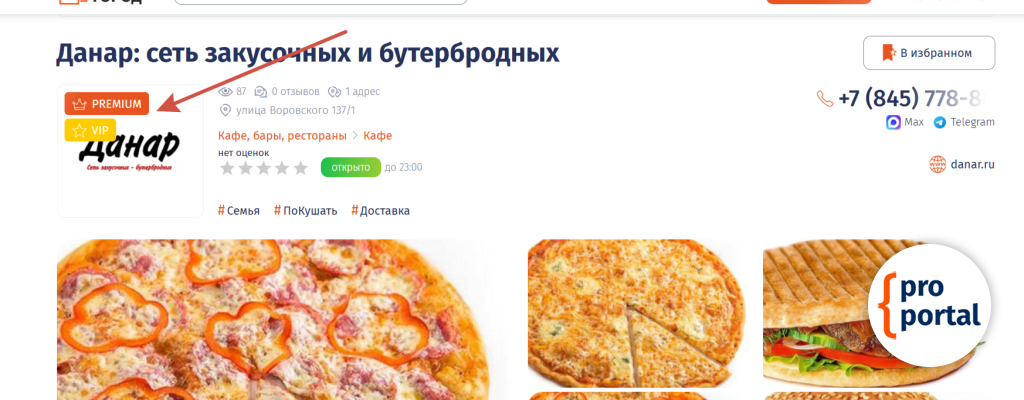Click the PREMIUM crown badge

point(106,104)
